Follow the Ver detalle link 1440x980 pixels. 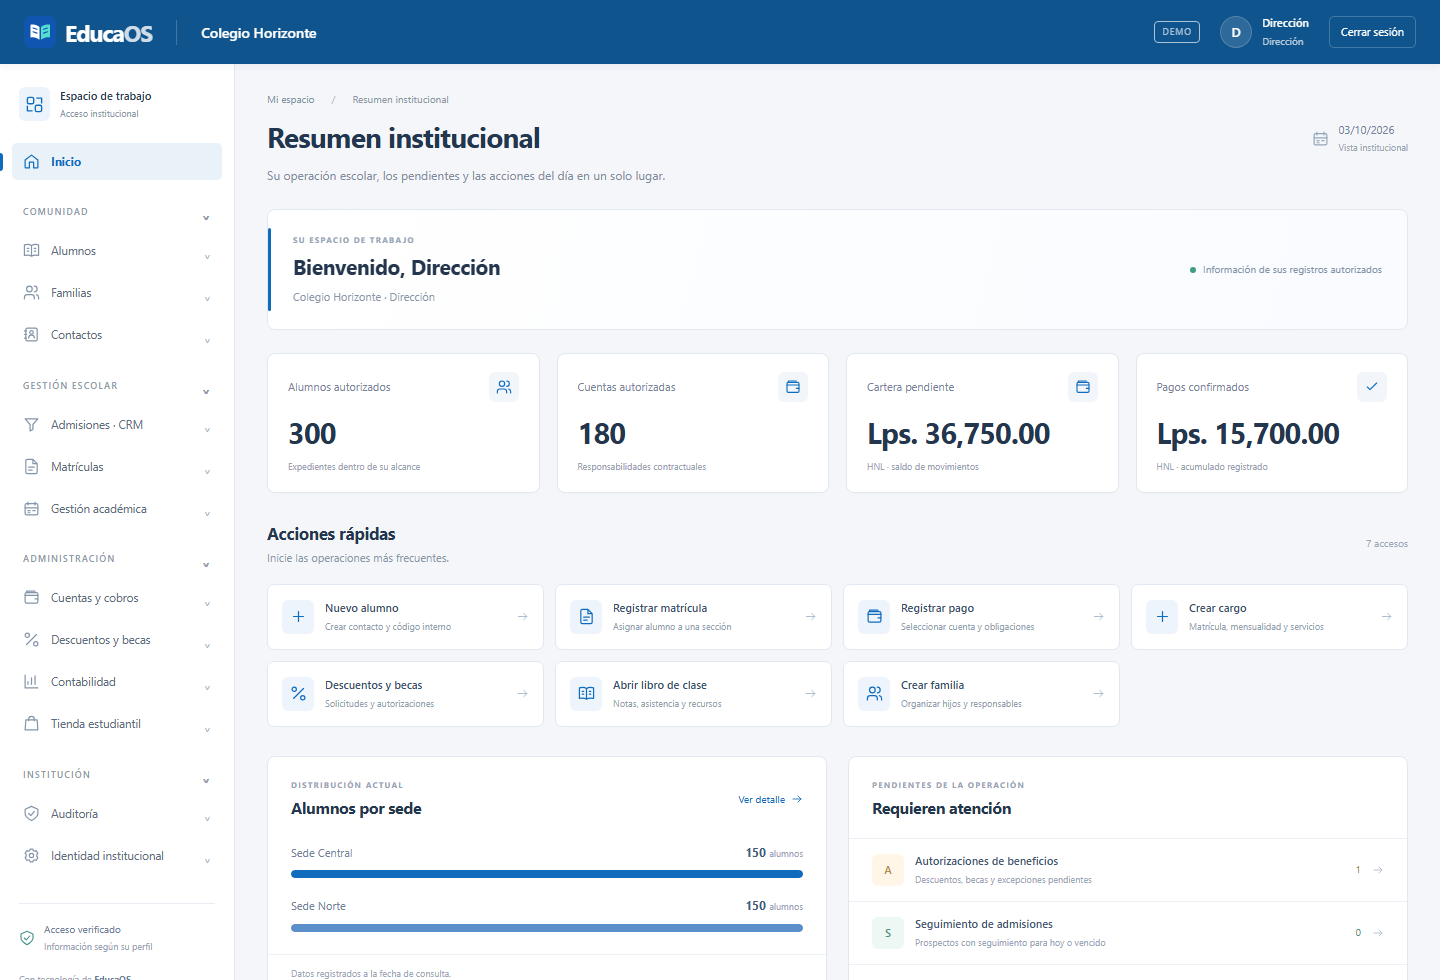770,800
